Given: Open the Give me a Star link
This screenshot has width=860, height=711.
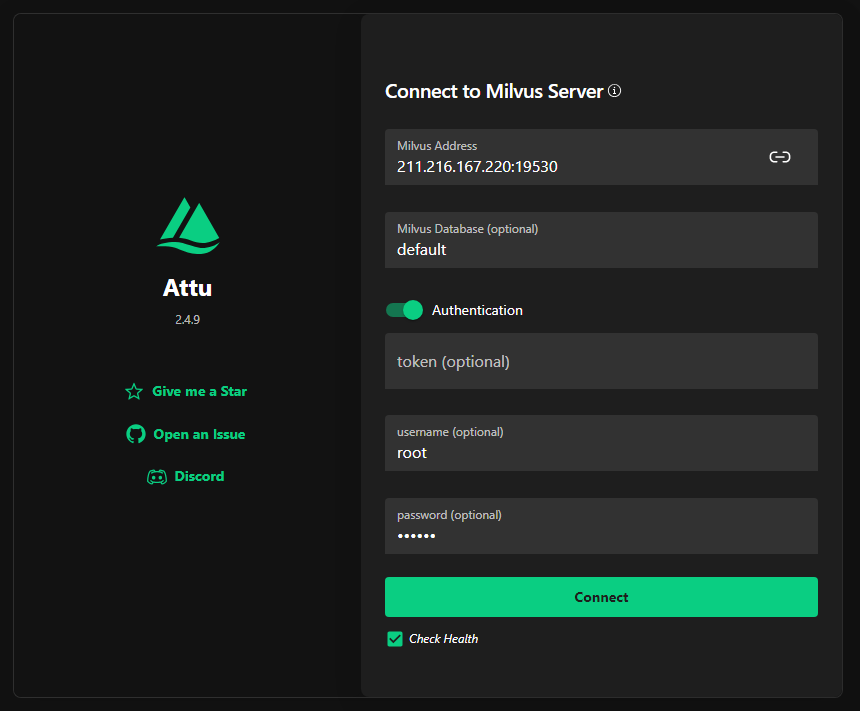Looking at the screenshot, I should tap(186, 392).
